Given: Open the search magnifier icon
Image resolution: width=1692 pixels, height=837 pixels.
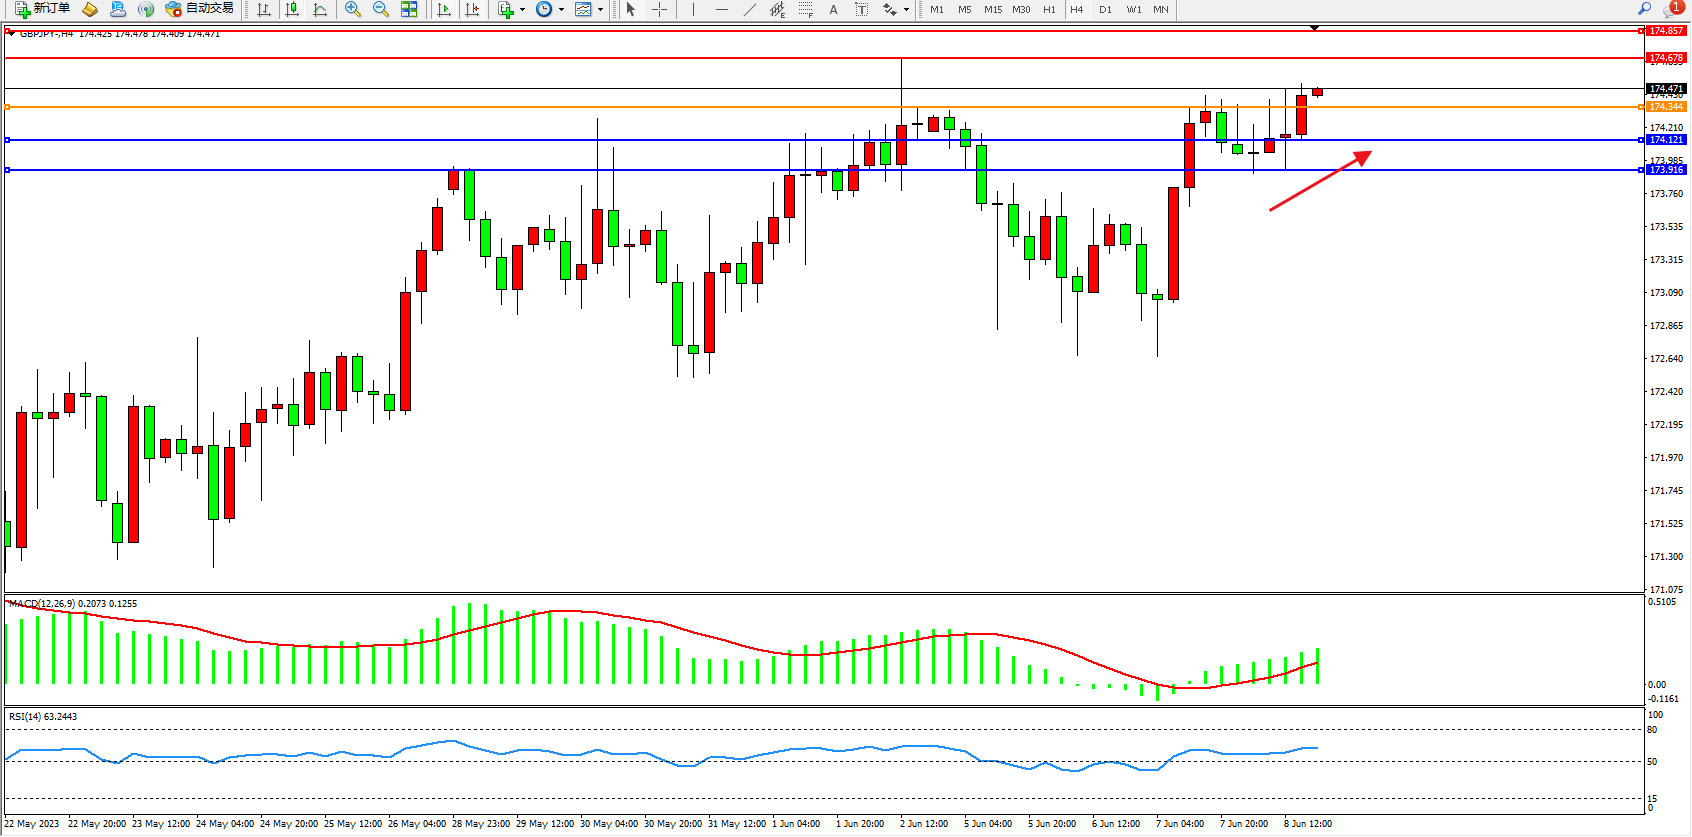Looking at the screenshot, I should (x=1644, y=9).
